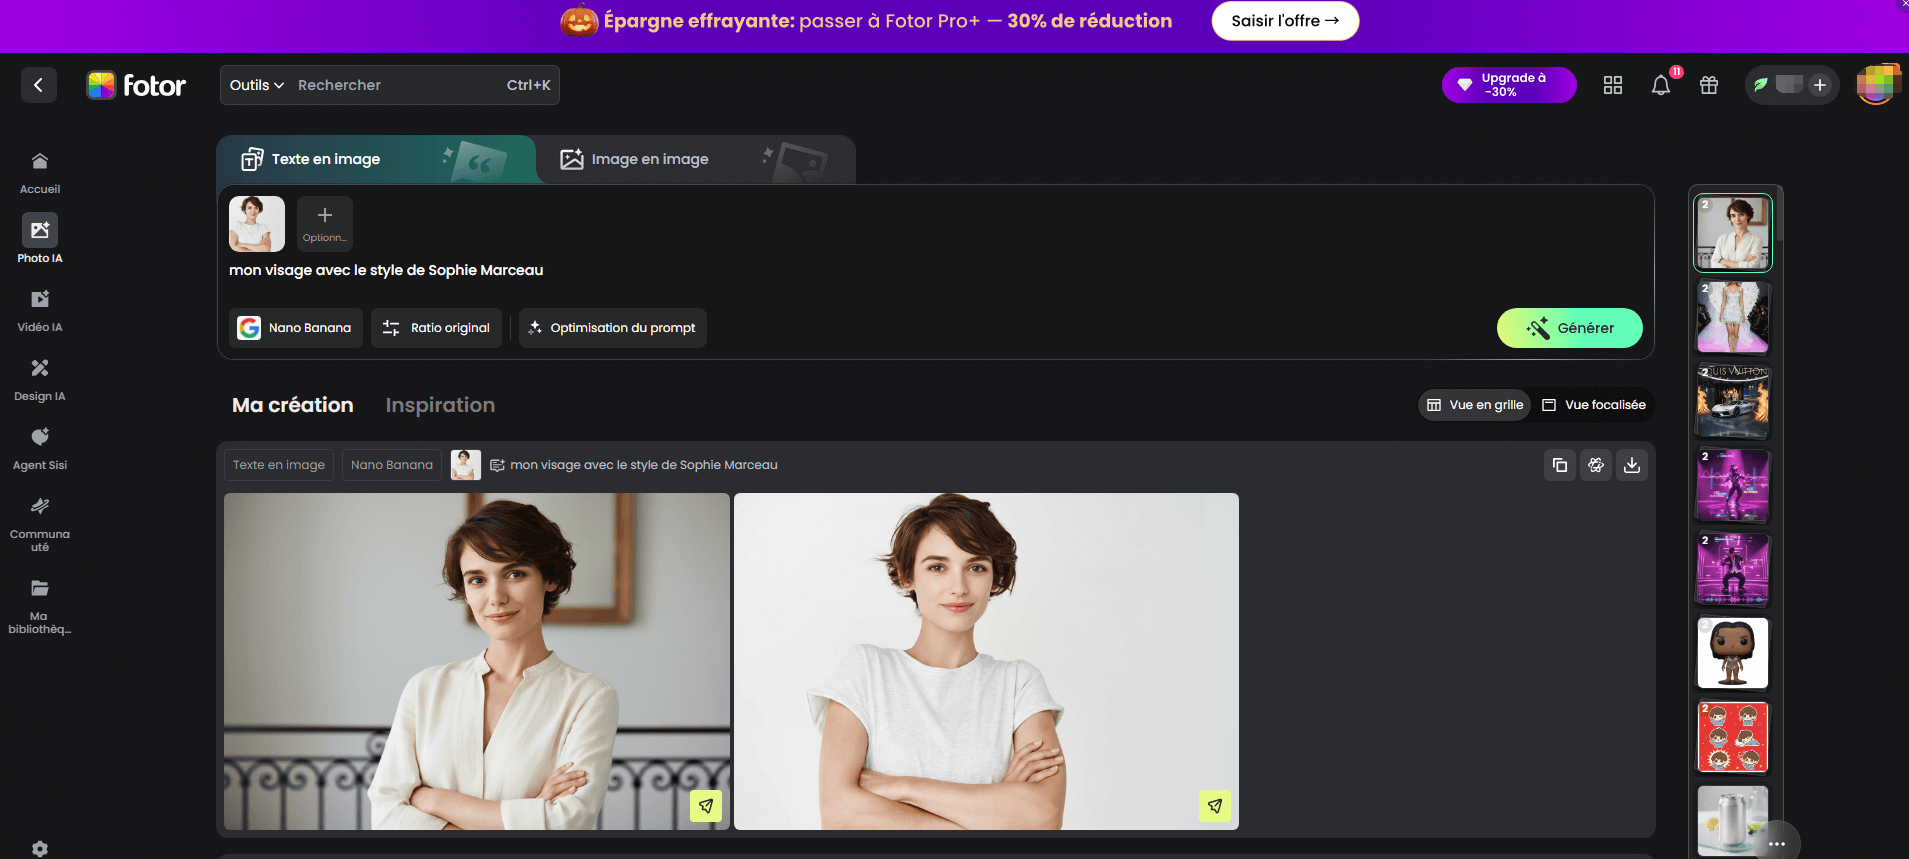Add credits with the plus icon

(x=1820, y=85)
